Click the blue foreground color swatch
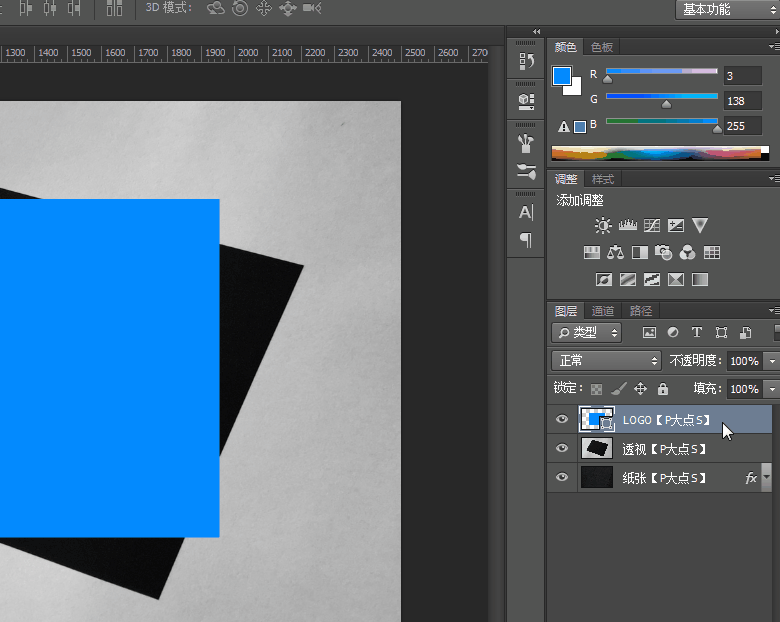780x622 pixels. point(562,76)
